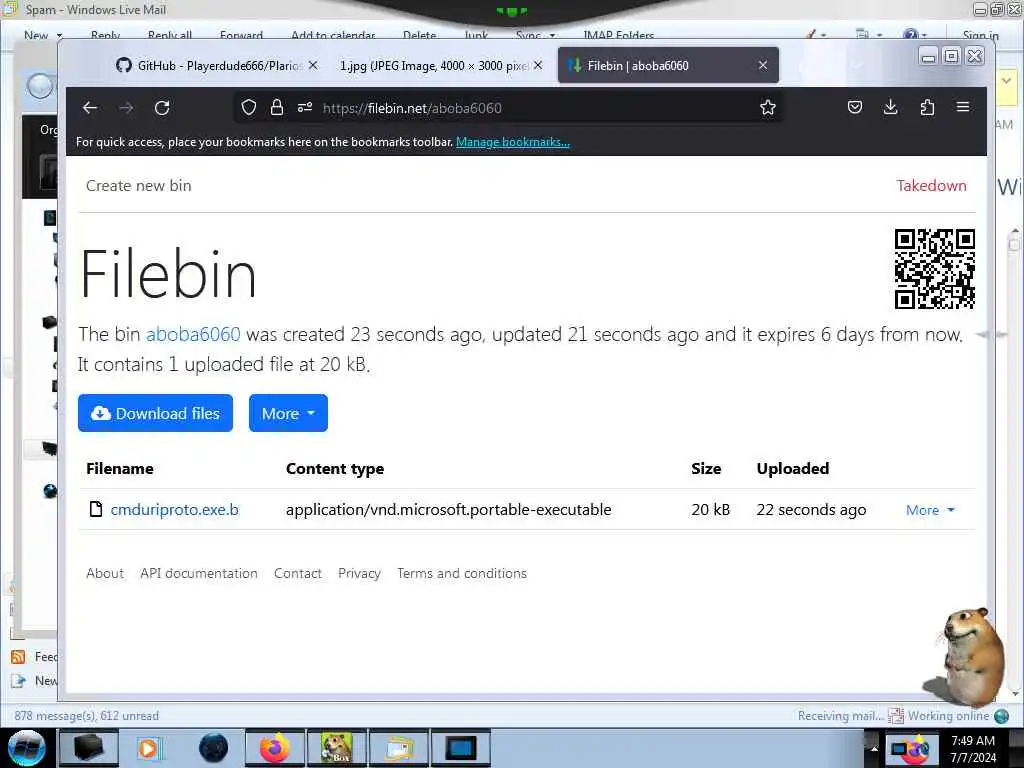Image resolution: width=1024 pixels, height=768 pixels.
Task: Expand More options for cmduriproto.exe.b row
Action: tap(930, 510)
